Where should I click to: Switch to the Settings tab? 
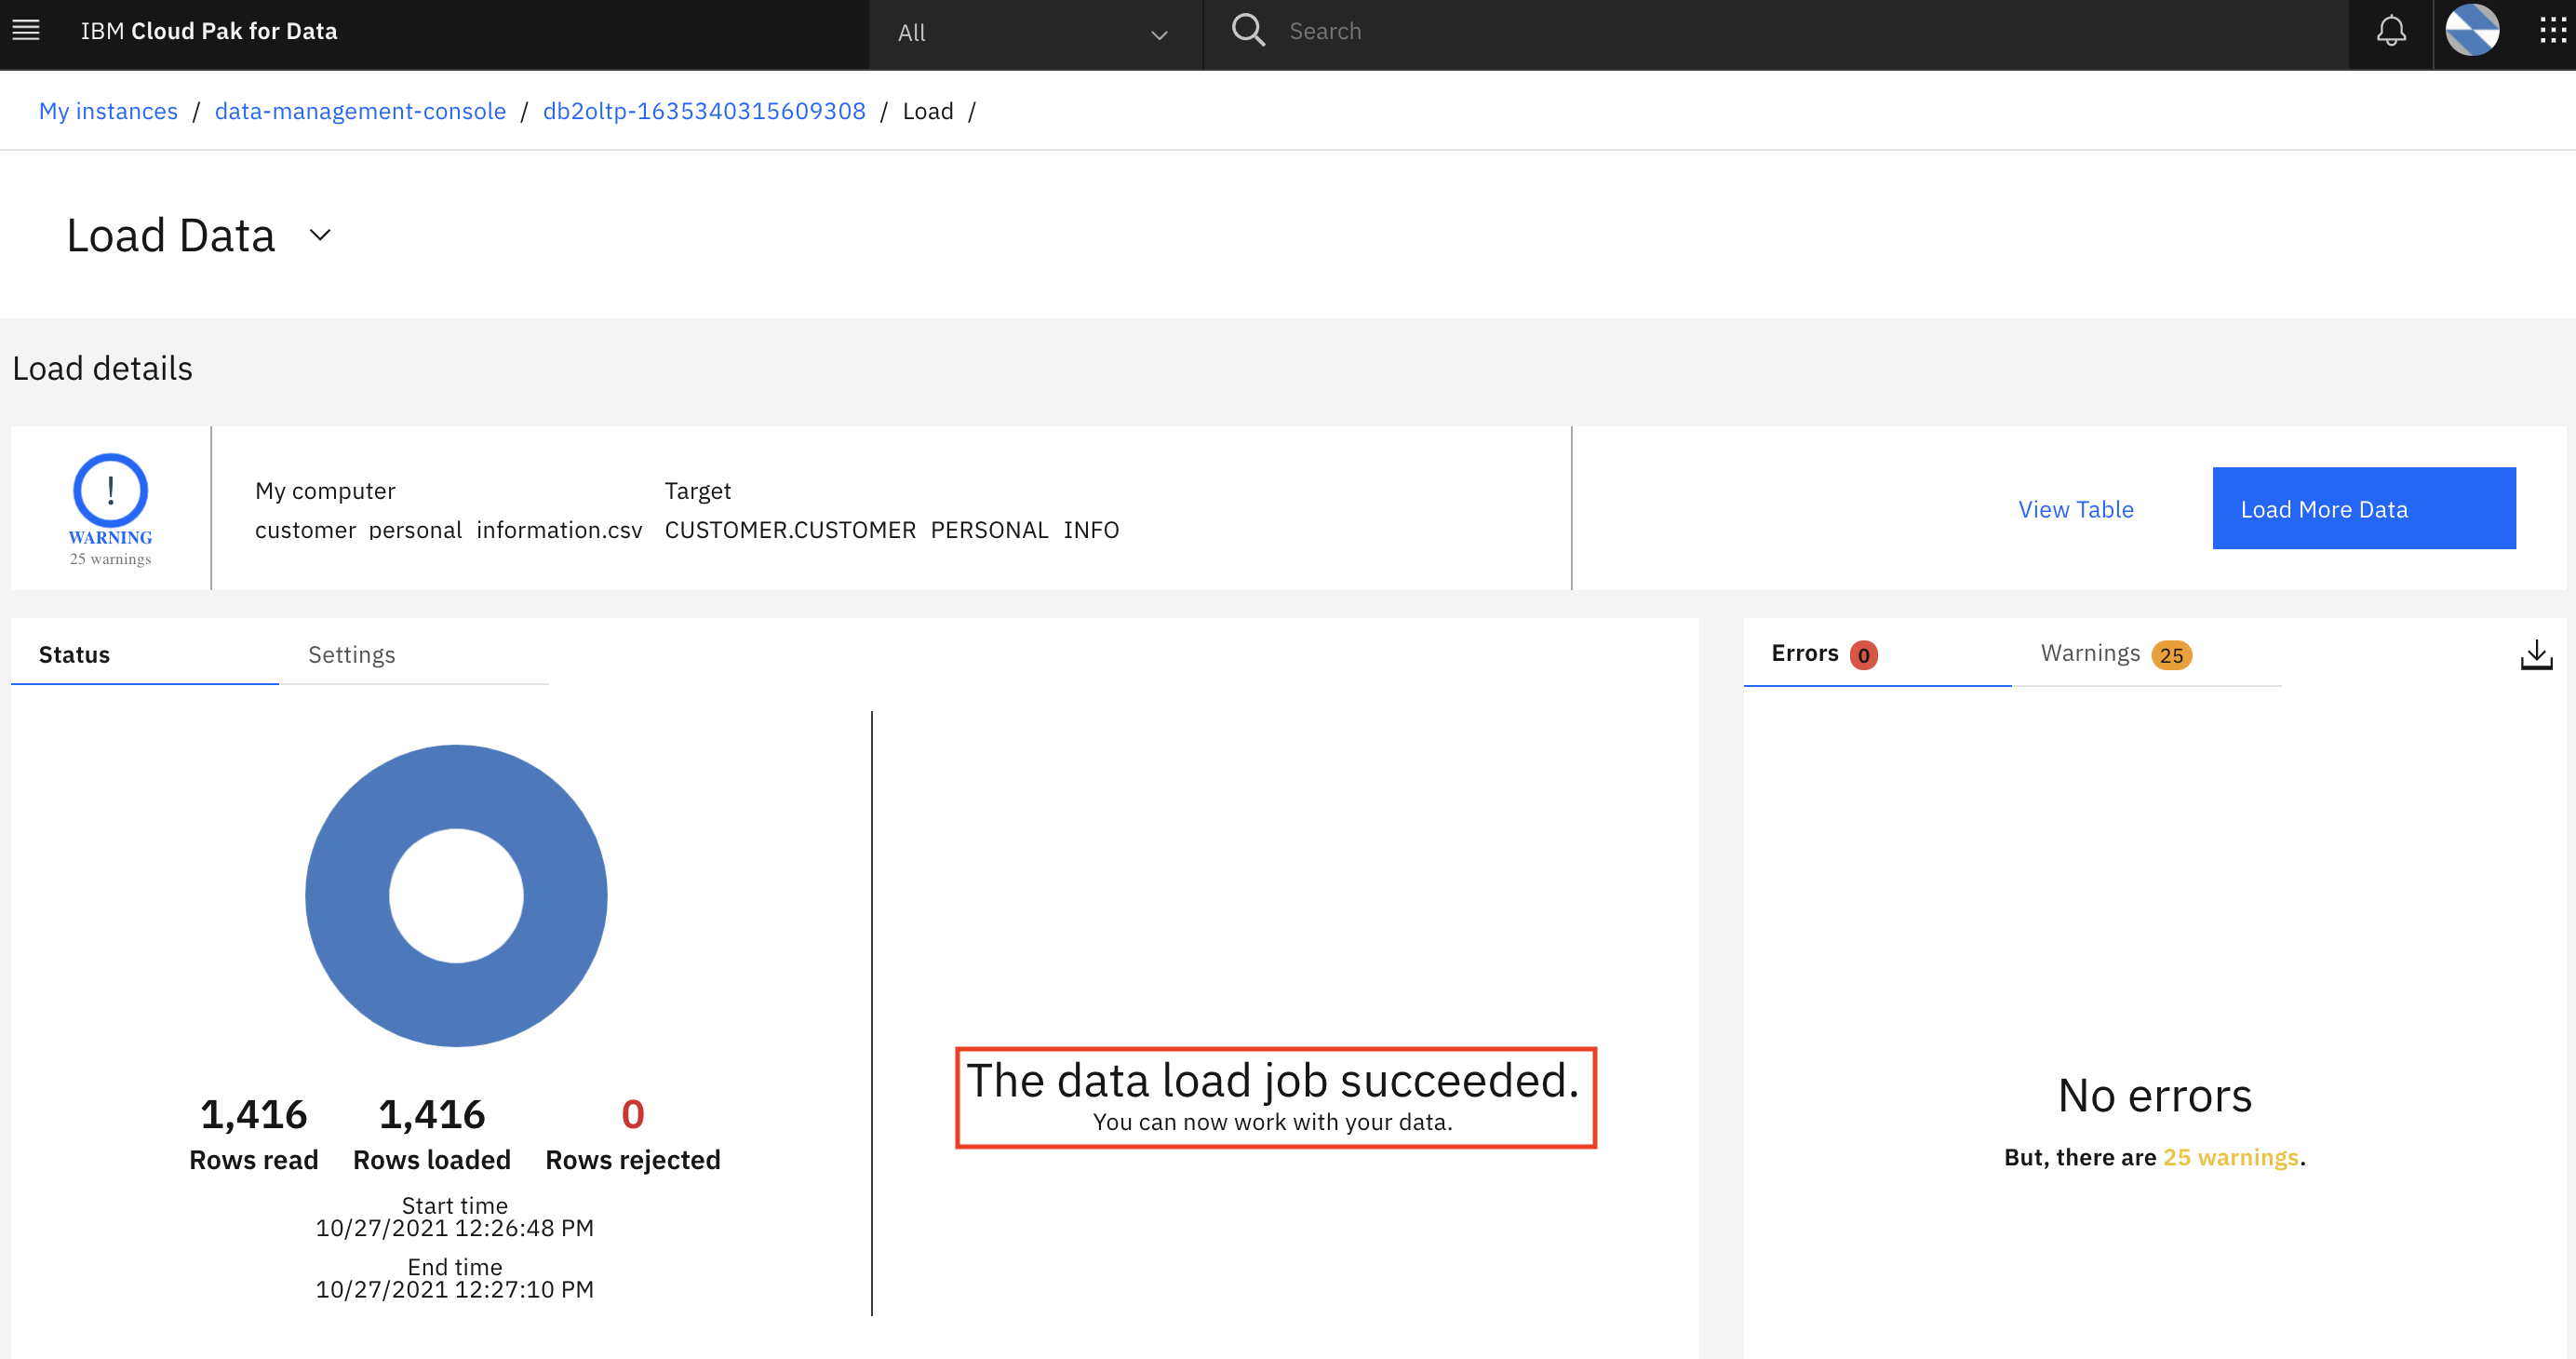349,653
